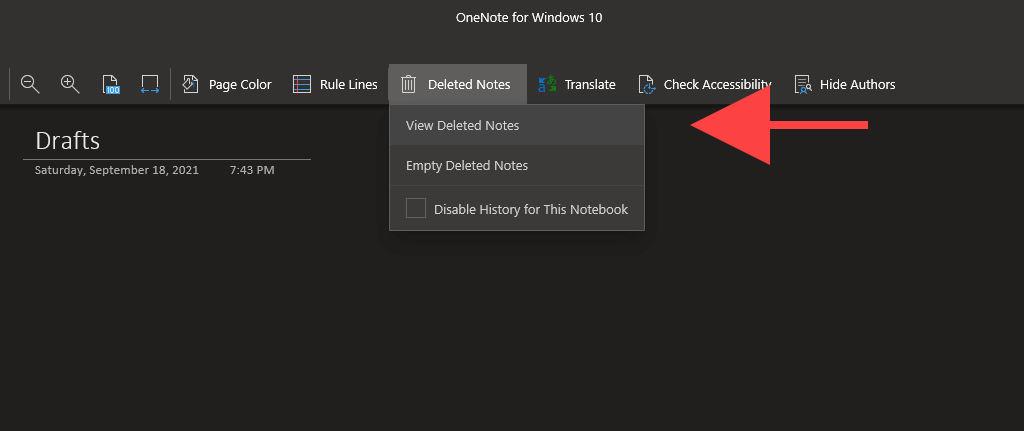Select View Deleted Notes menu entry
Viewport: 1024px width, 431px height.
pos(462,126)
